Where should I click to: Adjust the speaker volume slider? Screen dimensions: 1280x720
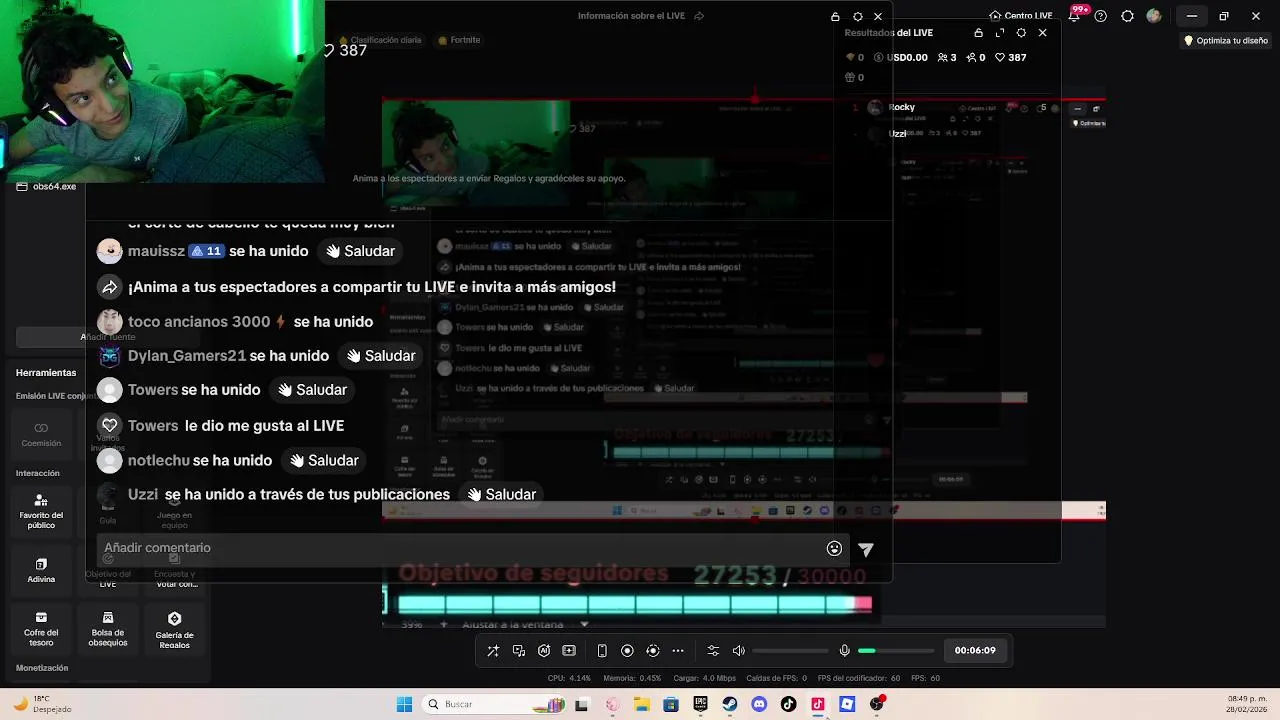790,651
